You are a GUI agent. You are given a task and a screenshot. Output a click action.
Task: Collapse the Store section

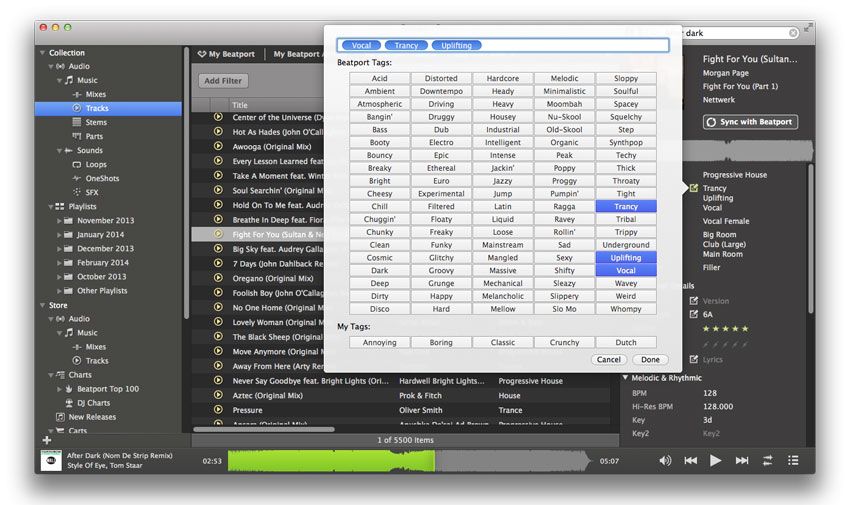click(x=42, y=306)
